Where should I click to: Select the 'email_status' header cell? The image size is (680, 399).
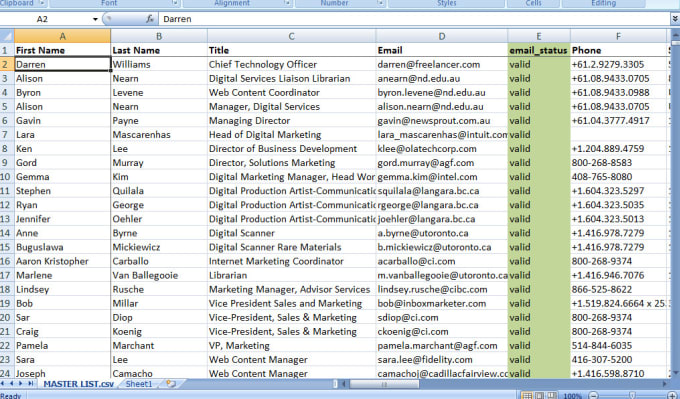pyautogui.click(x=539, y=50)
